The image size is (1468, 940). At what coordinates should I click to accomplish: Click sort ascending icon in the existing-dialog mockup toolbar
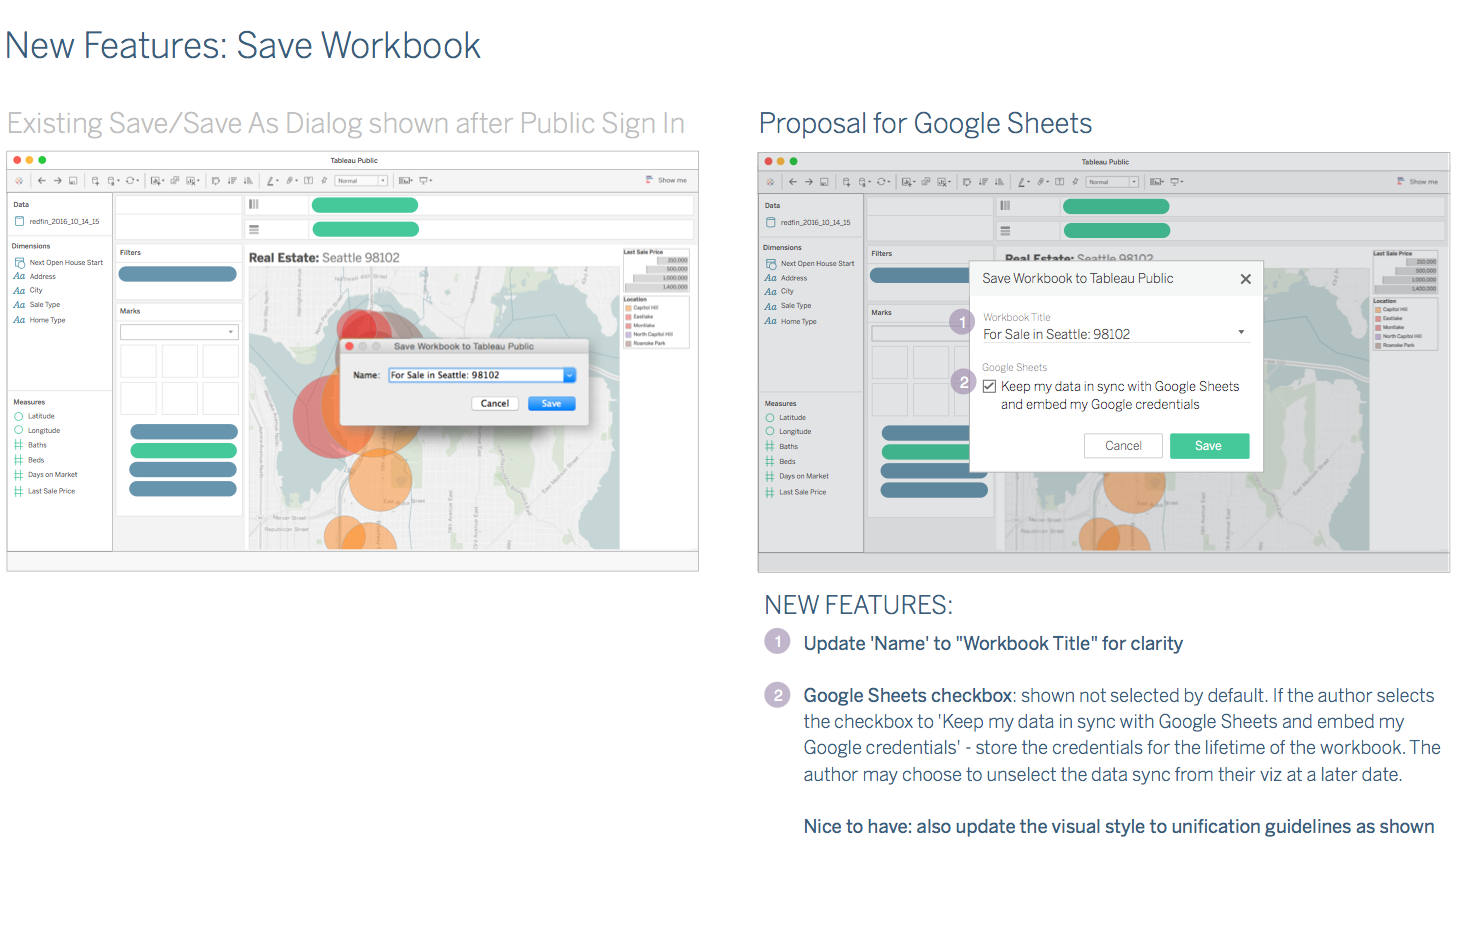pyautogui.click(x=232, y=181)
